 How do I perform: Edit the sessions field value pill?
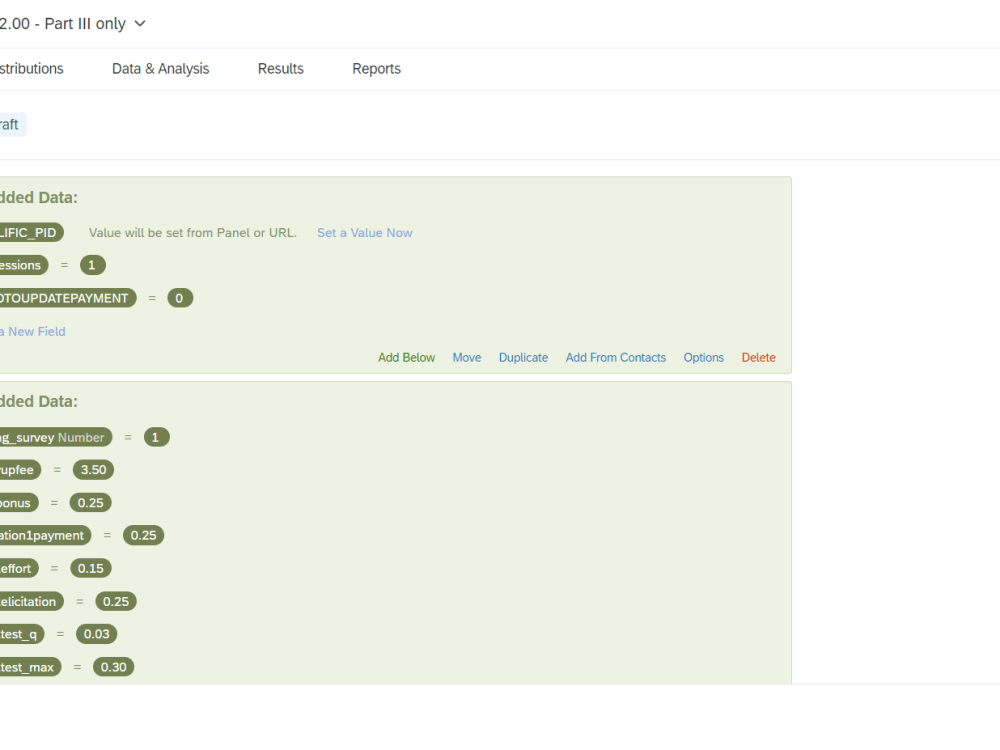coord(92,264)
